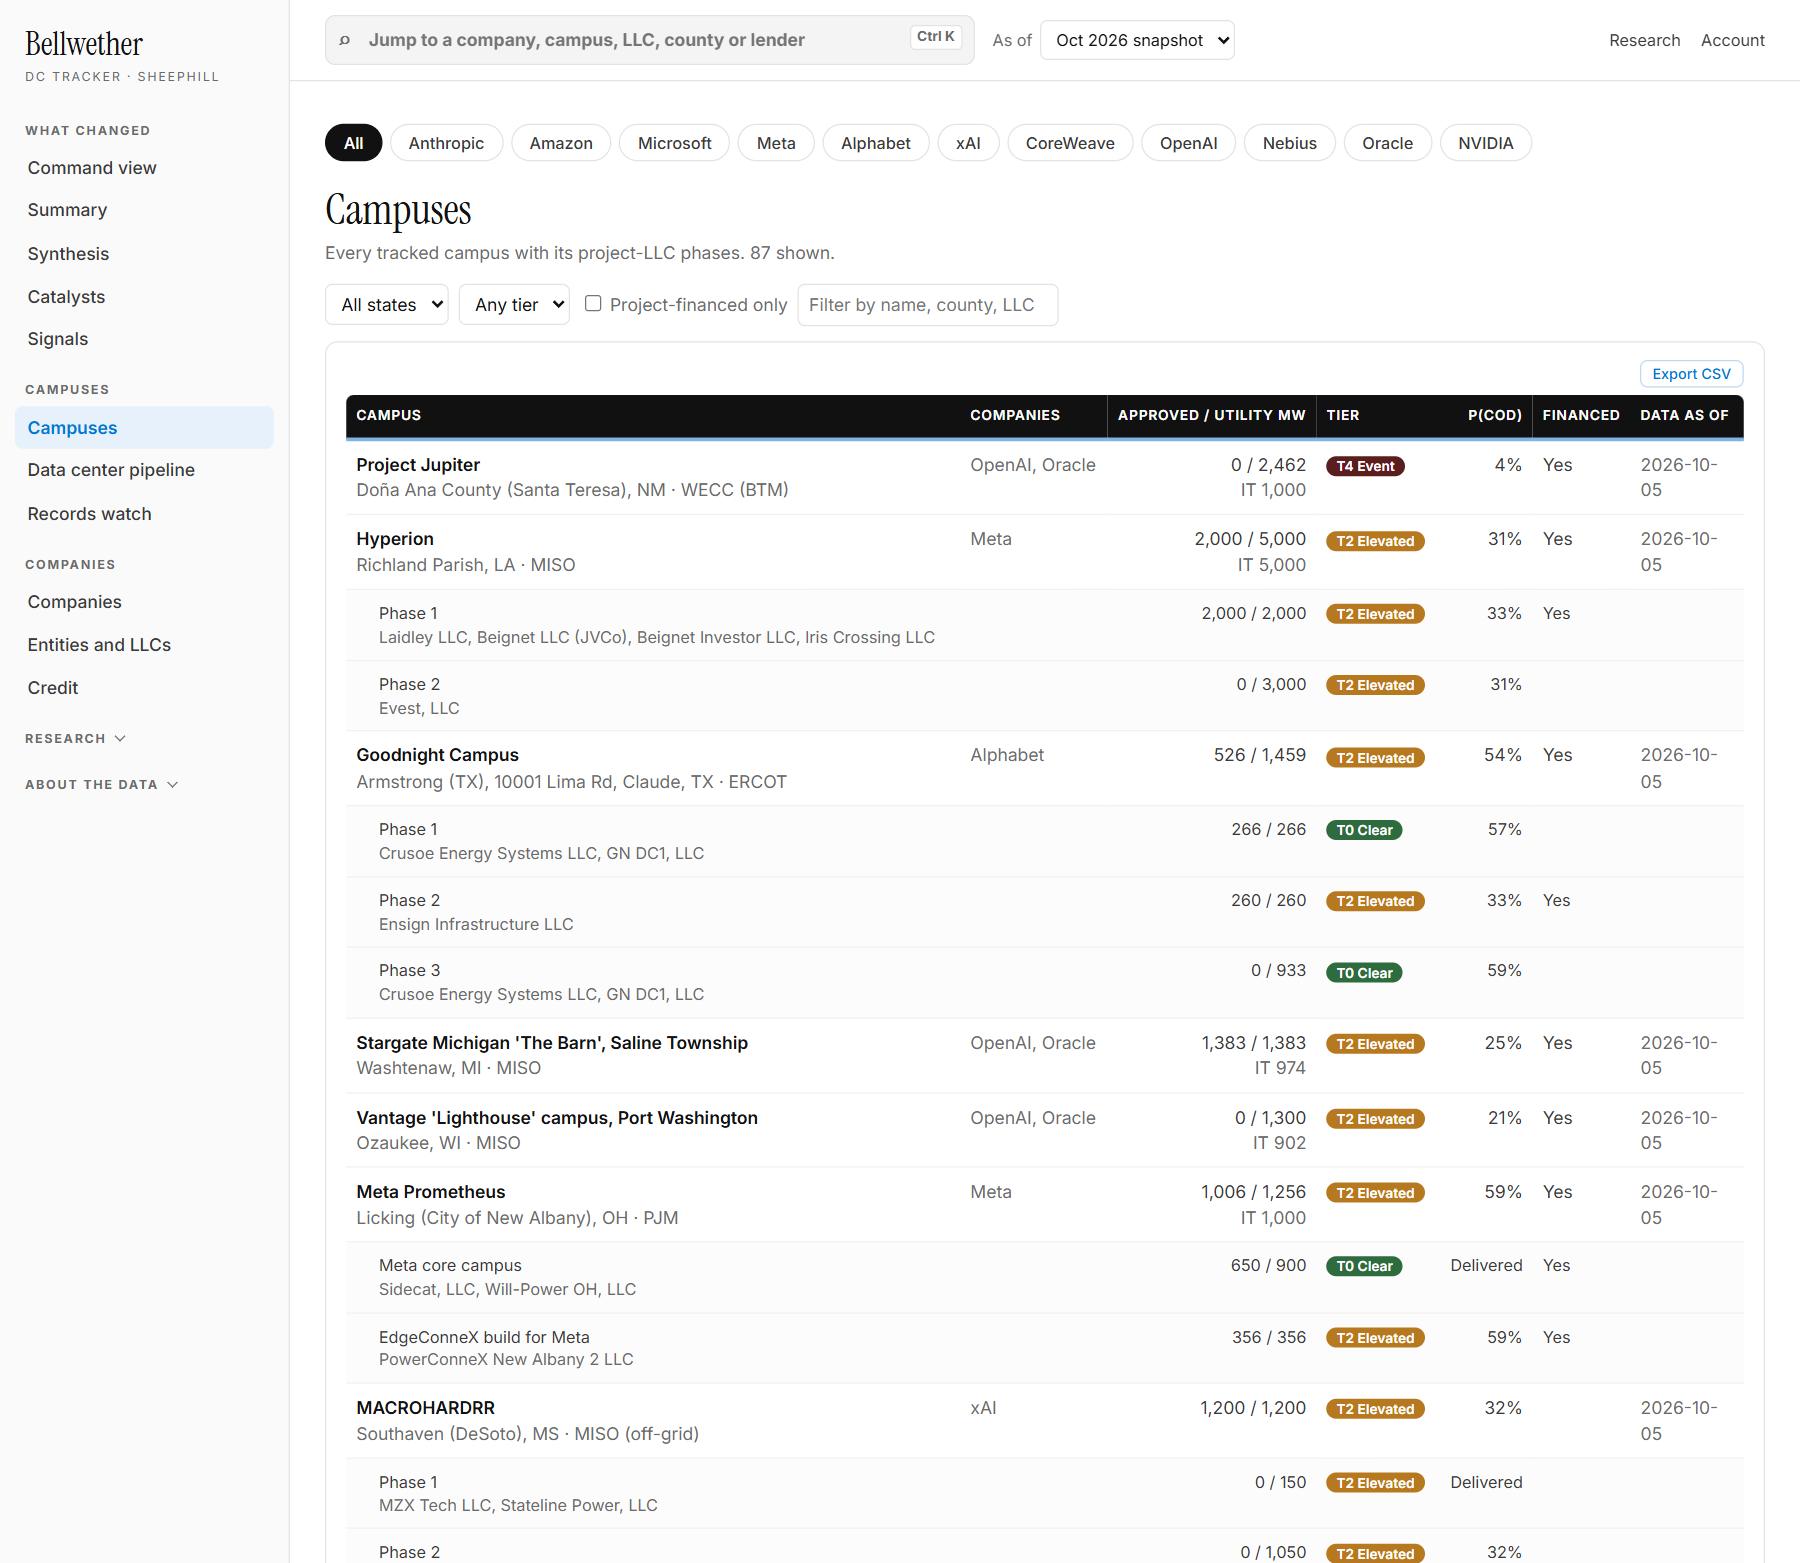The height and width of the screenshot is (1563, 1800).
Task: Open the Hyperion campus row
Action: point(1044,552)
